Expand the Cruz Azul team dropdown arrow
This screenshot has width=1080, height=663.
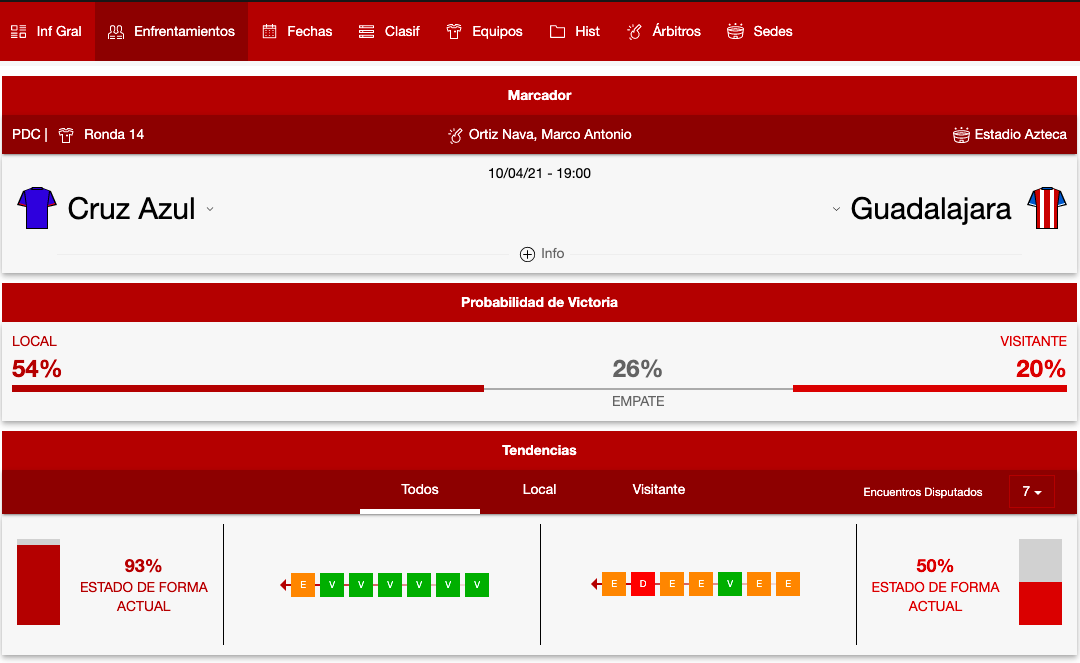(x=210, y=209)
